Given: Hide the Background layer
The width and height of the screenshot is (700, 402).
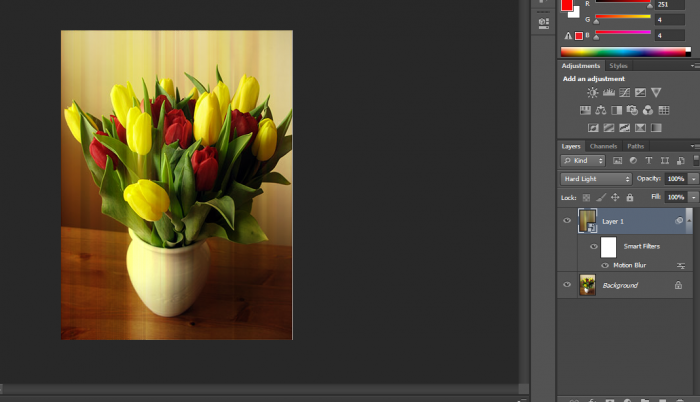Looking at the screenshot, I should 567,285.
